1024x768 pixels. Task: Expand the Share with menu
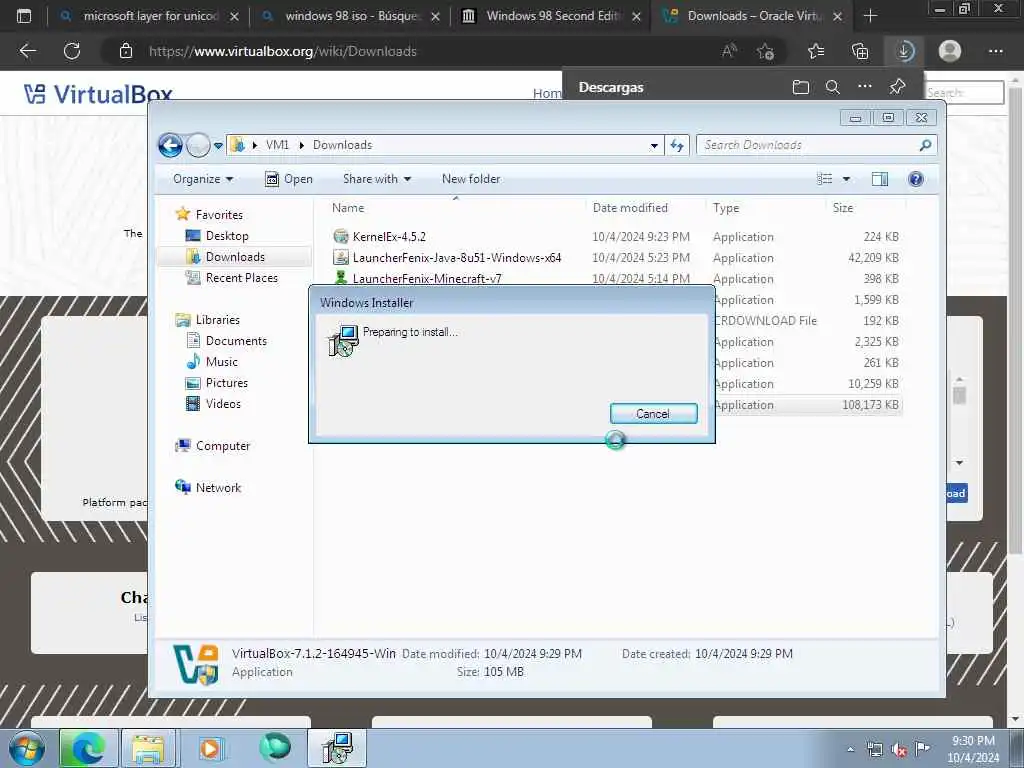[x=377, y=179]
